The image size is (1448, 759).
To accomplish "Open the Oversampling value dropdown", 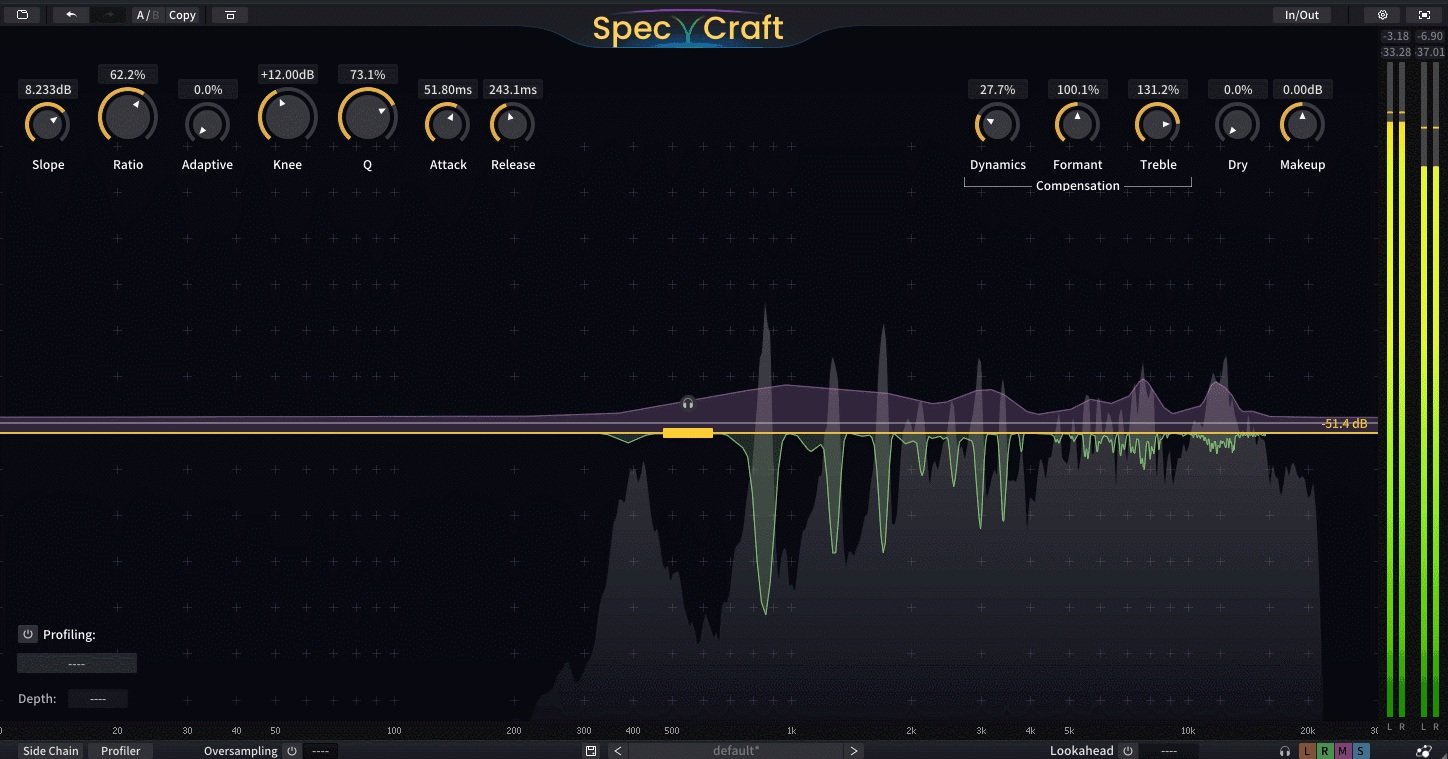I will (321, 751).
